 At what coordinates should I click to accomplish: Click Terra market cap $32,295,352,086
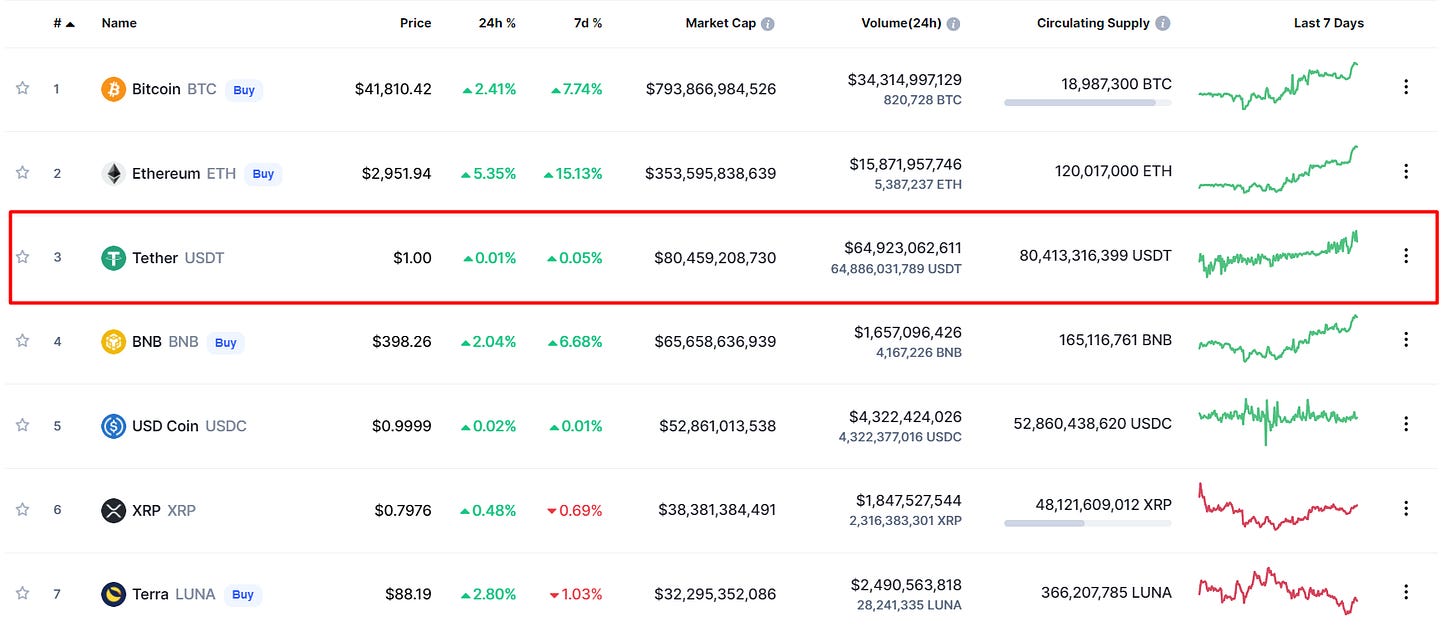pos(716,594)
